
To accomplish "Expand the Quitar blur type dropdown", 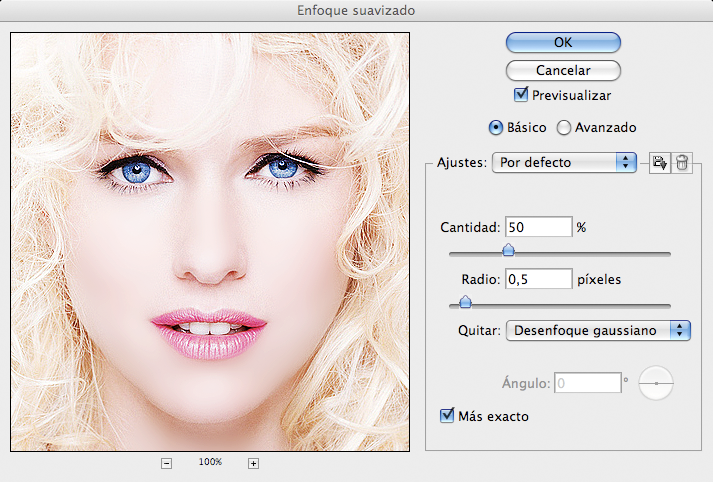I will point(598,331).
